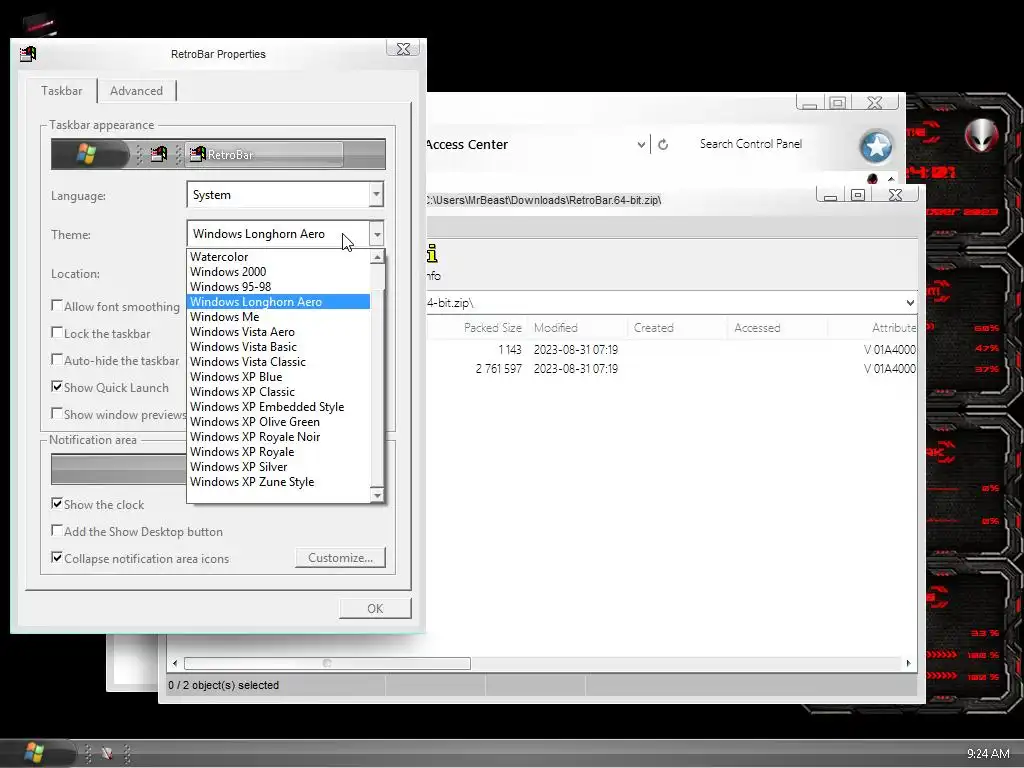Toggle Show window previews checkbox

click(57, 414)
